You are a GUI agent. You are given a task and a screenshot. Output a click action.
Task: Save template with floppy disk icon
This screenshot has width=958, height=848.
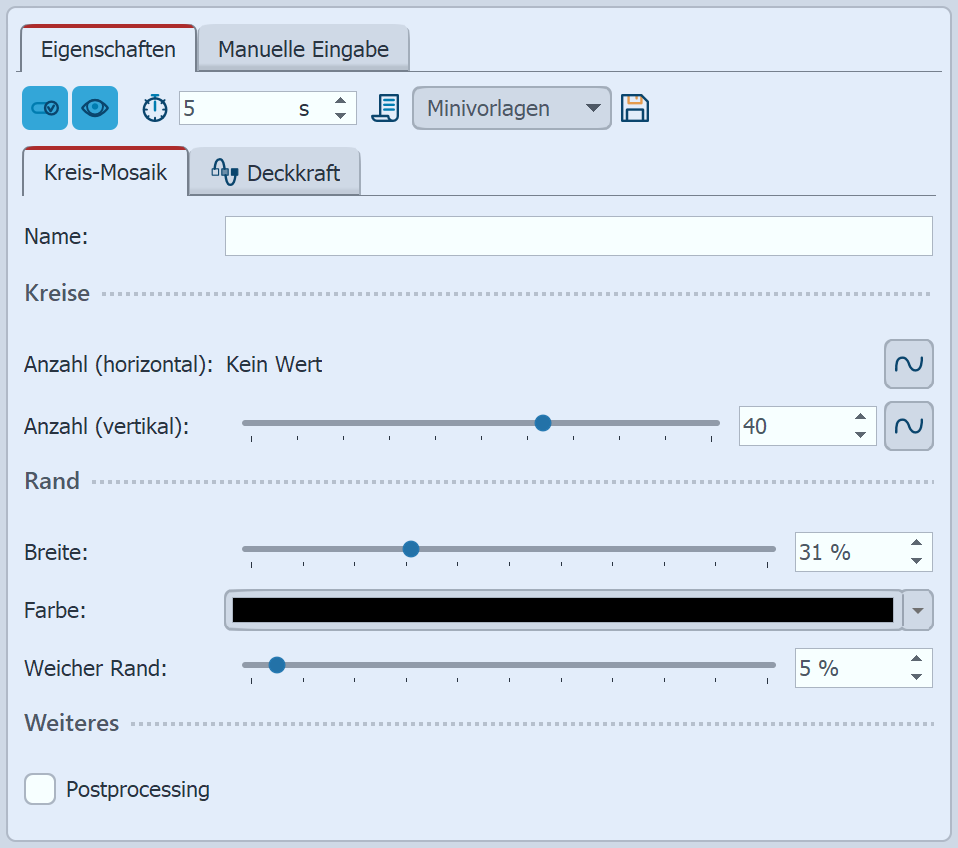(x=635, y=108)
